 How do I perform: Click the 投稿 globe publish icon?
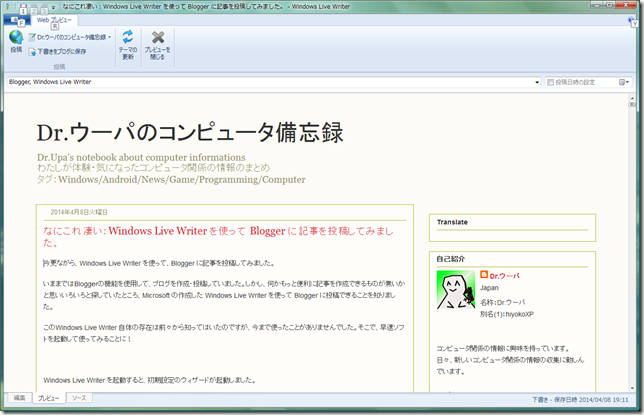(x=16, y=37)
